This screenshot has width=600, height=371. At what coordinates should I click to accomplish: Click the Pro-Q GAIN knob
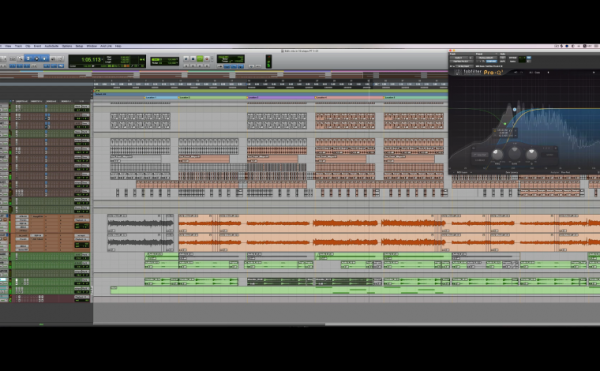(x=514, y=153)
